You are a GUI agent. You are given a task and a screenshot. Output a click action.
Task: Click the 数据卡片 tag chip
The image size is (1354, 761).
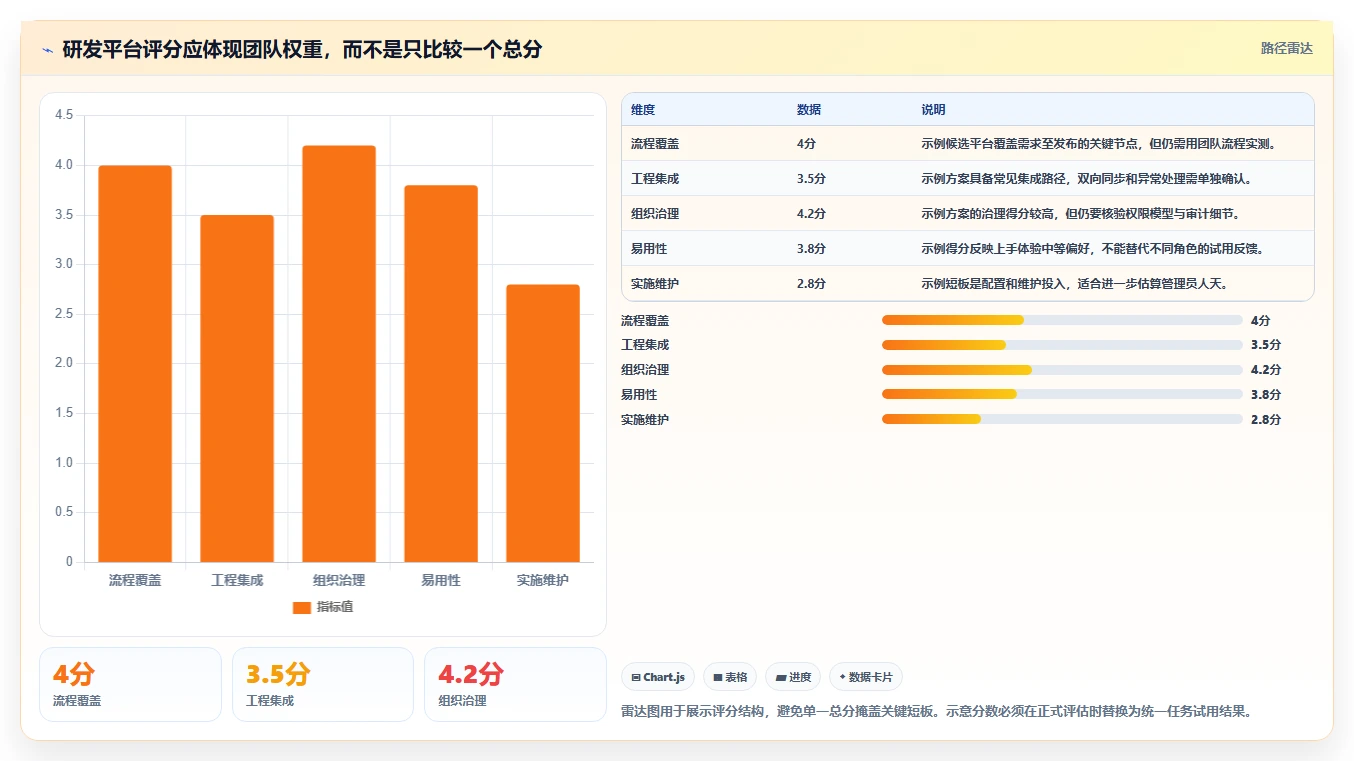866,677
